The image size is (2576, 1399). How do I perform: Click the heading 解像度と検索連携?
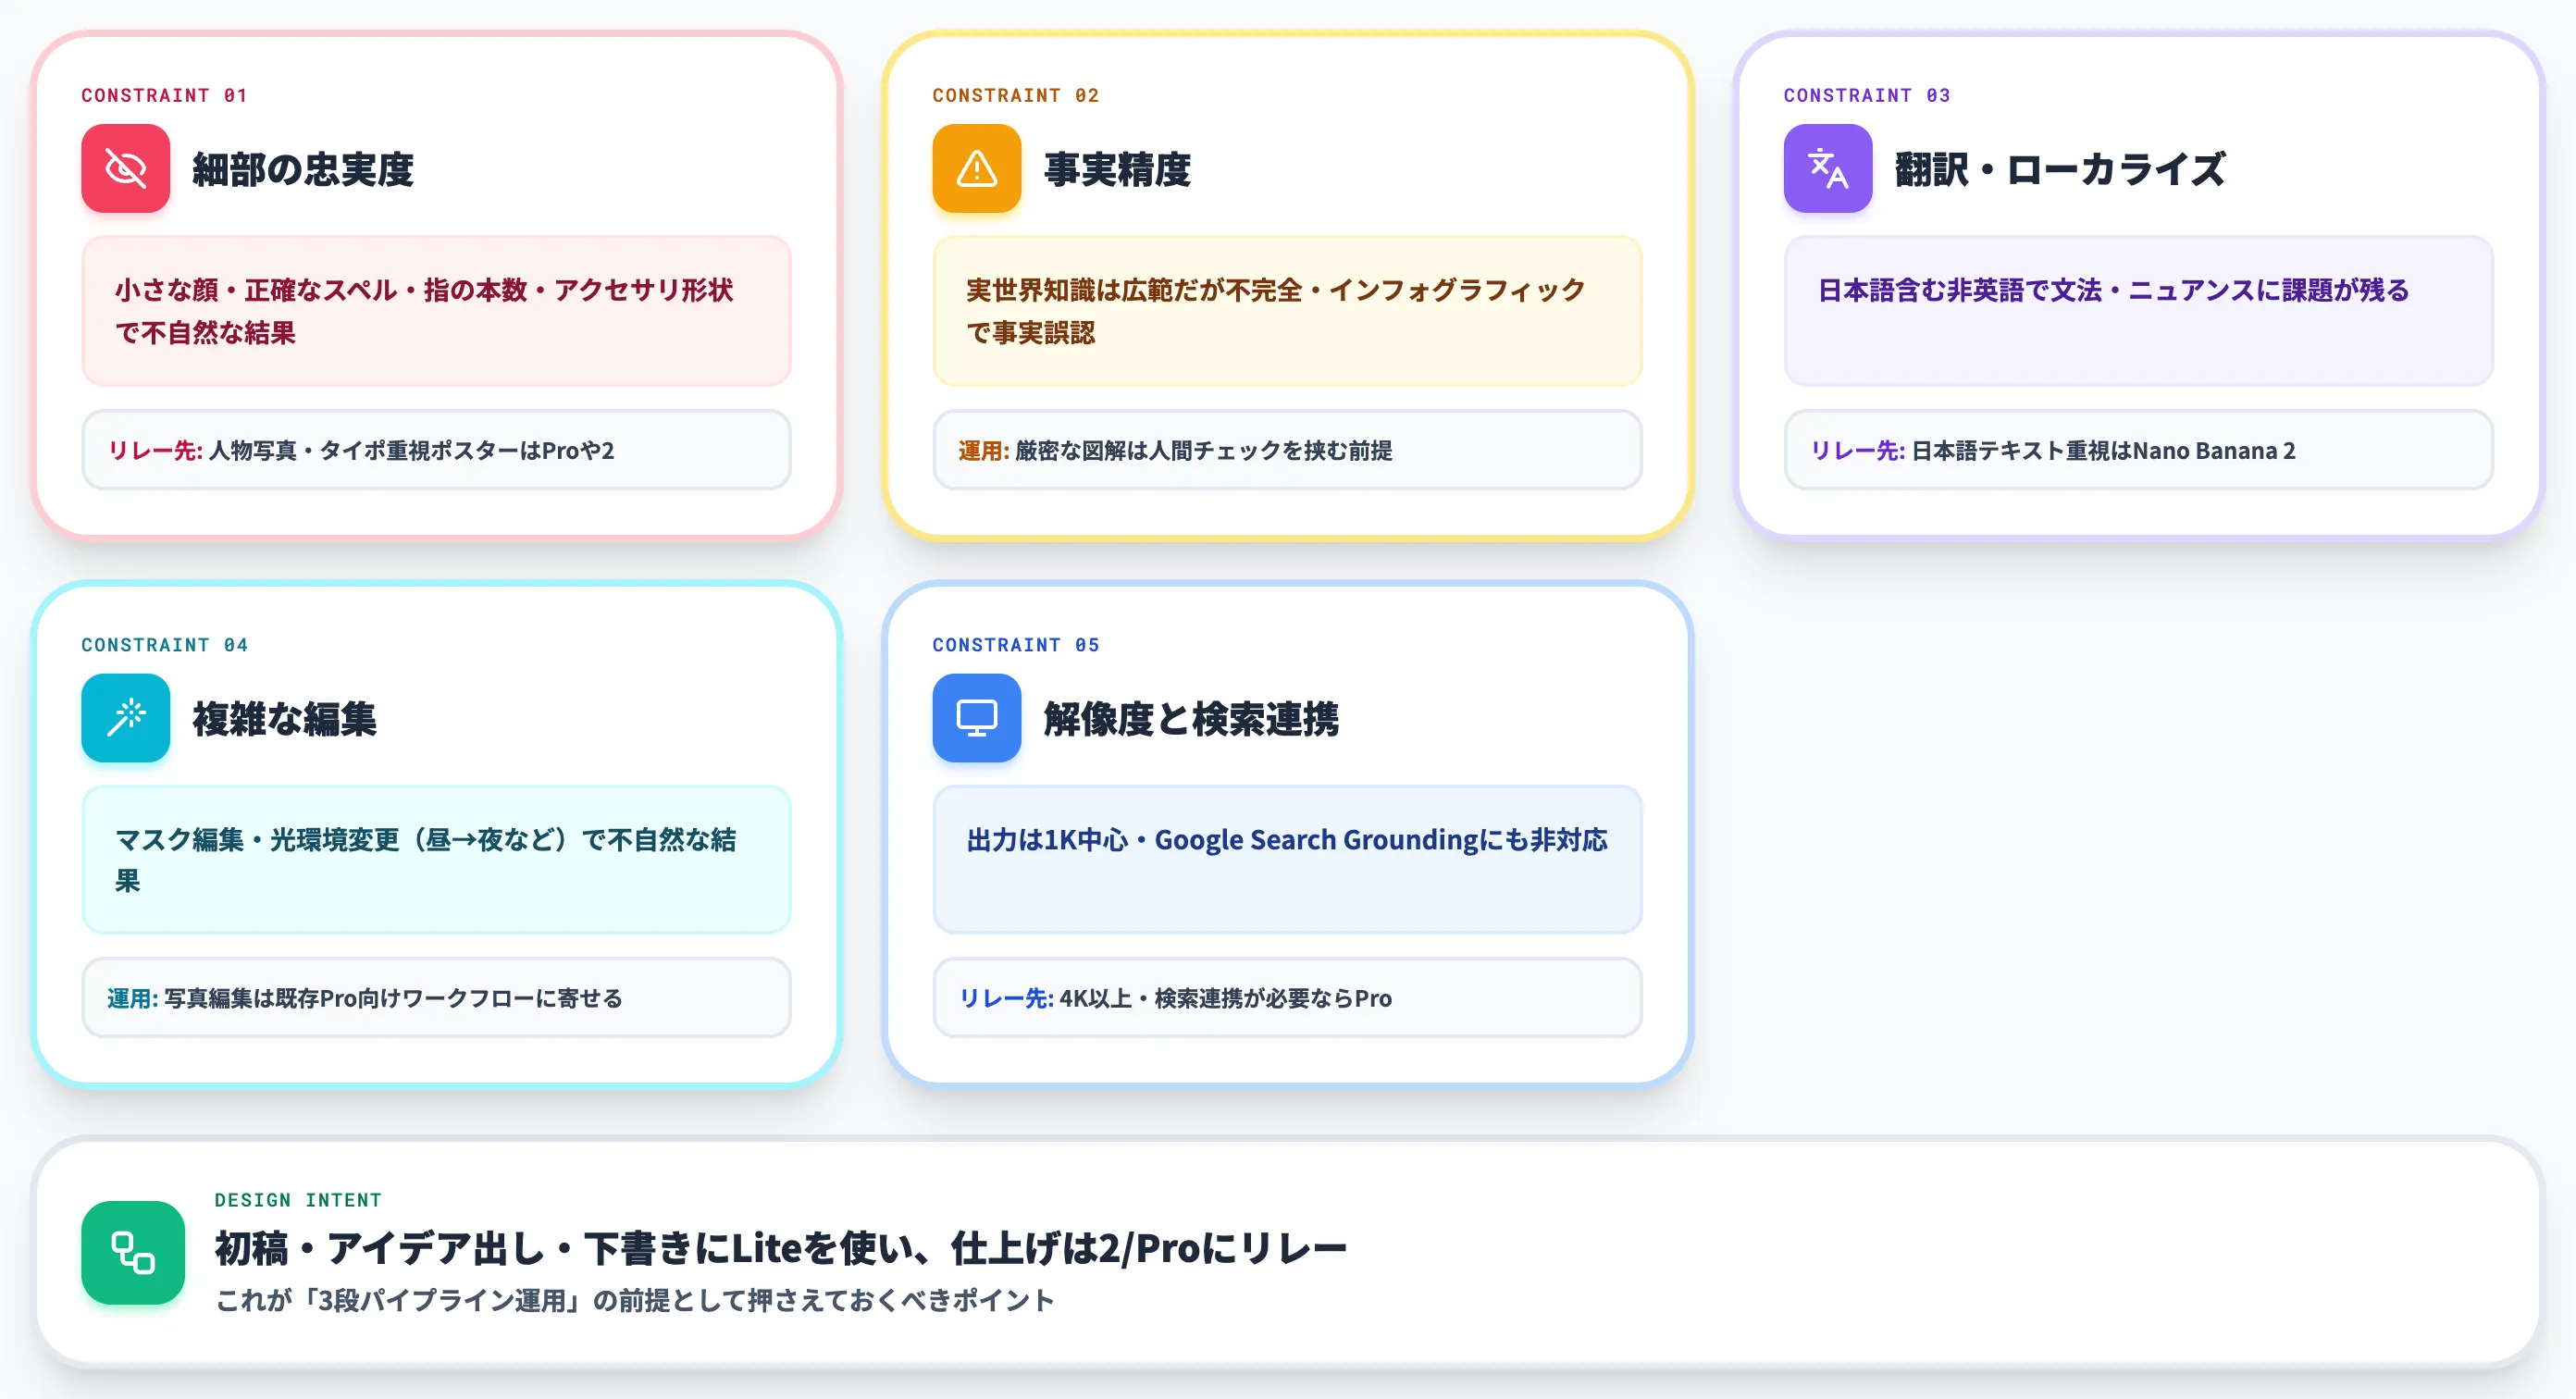pos(1191,719)
